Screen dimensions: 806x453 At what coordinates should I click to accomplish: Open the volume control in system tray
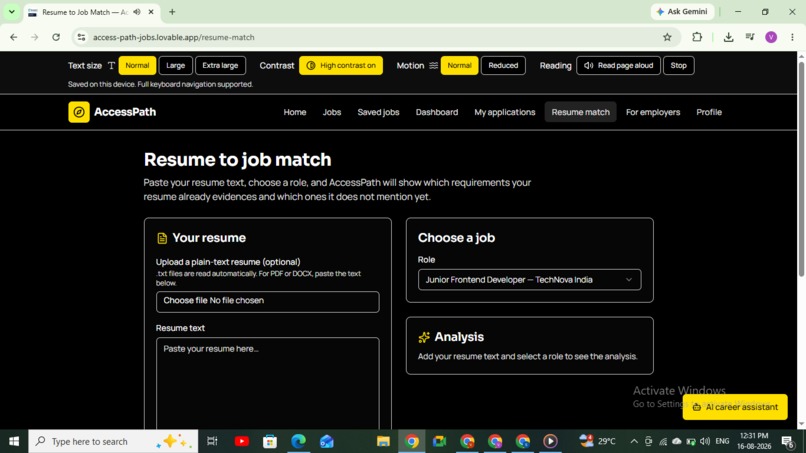(x=705, y=441)
